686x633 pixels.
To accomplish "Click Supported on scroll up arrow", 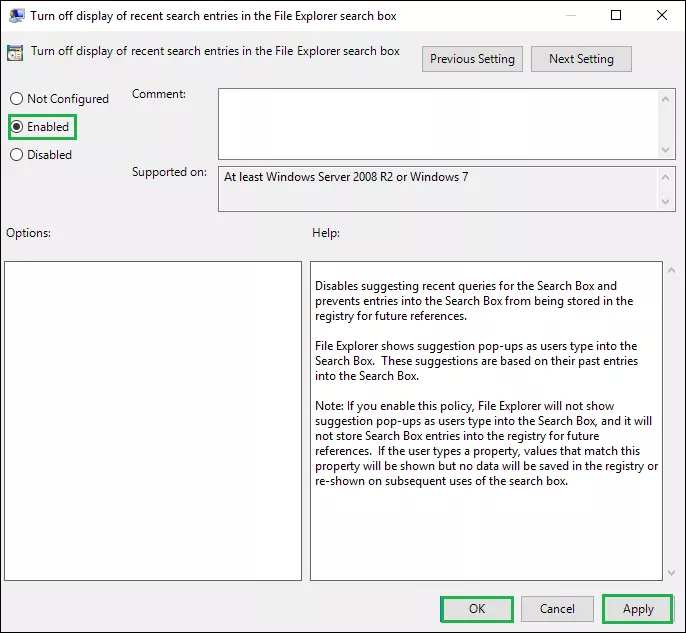I will (x=665, y=177).
